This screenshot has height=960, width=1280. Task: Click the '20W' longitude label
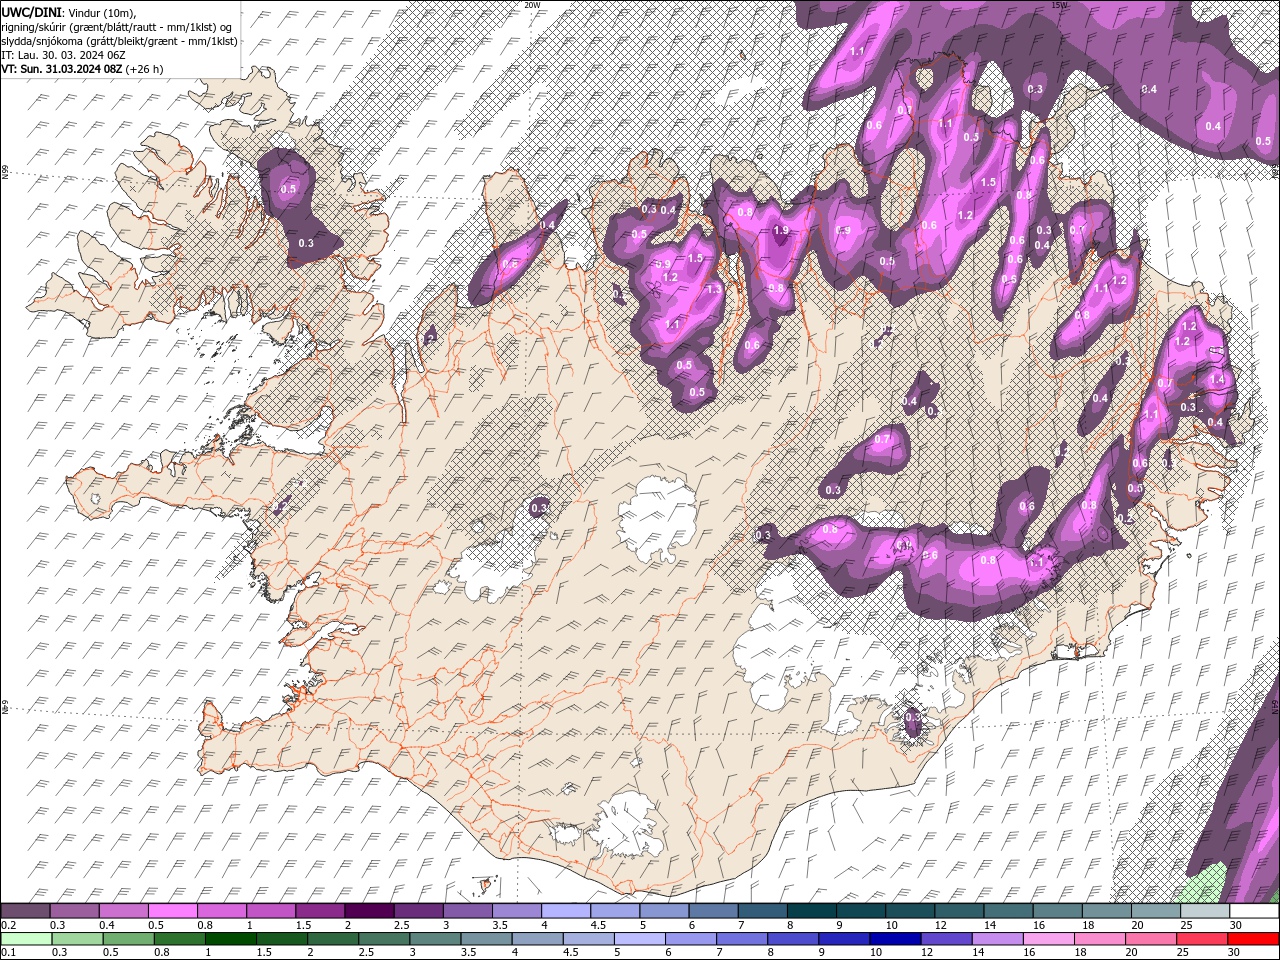tap(532, 5)
